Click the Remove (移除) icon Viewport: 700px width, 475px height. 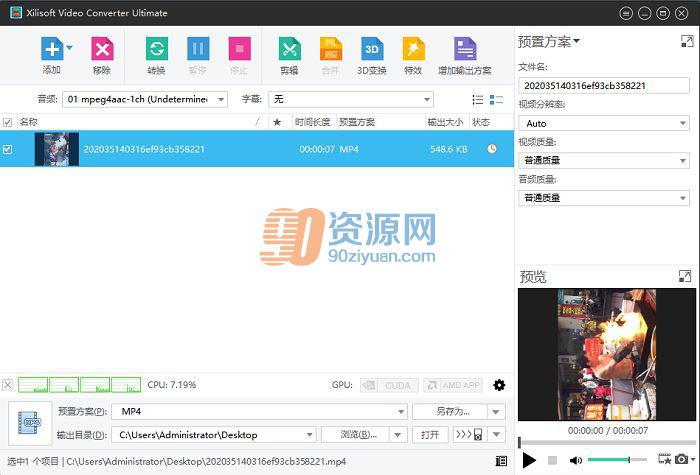102,49
